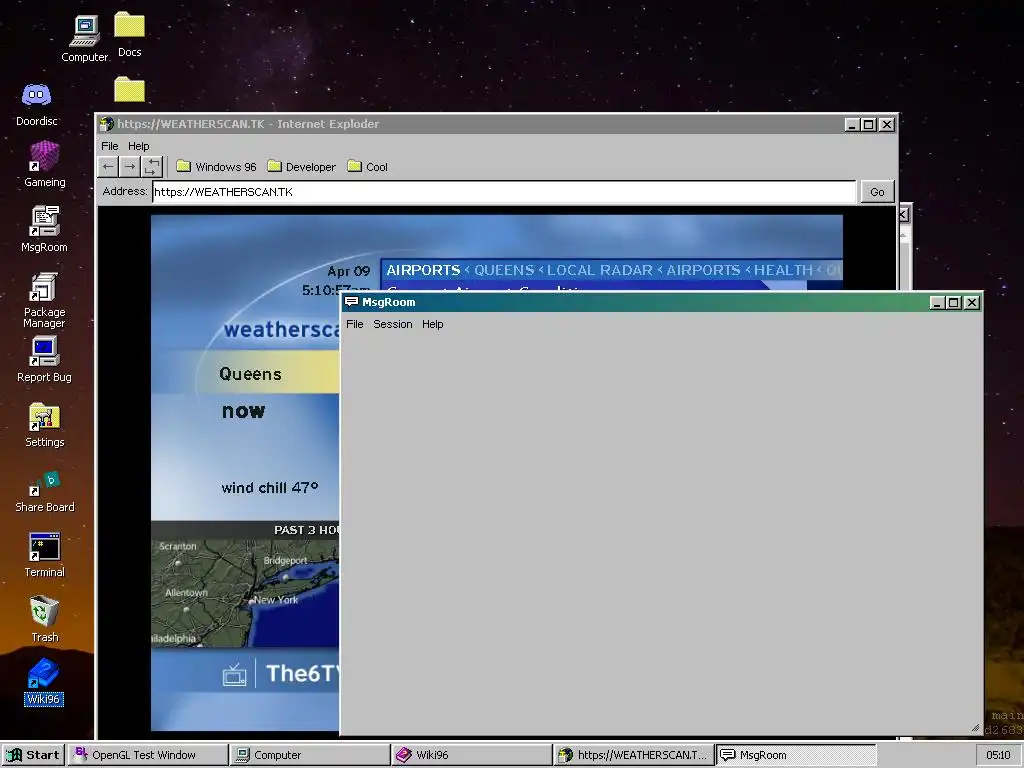
Task: Open the Trash recycle bin
Action: point(44,619)
